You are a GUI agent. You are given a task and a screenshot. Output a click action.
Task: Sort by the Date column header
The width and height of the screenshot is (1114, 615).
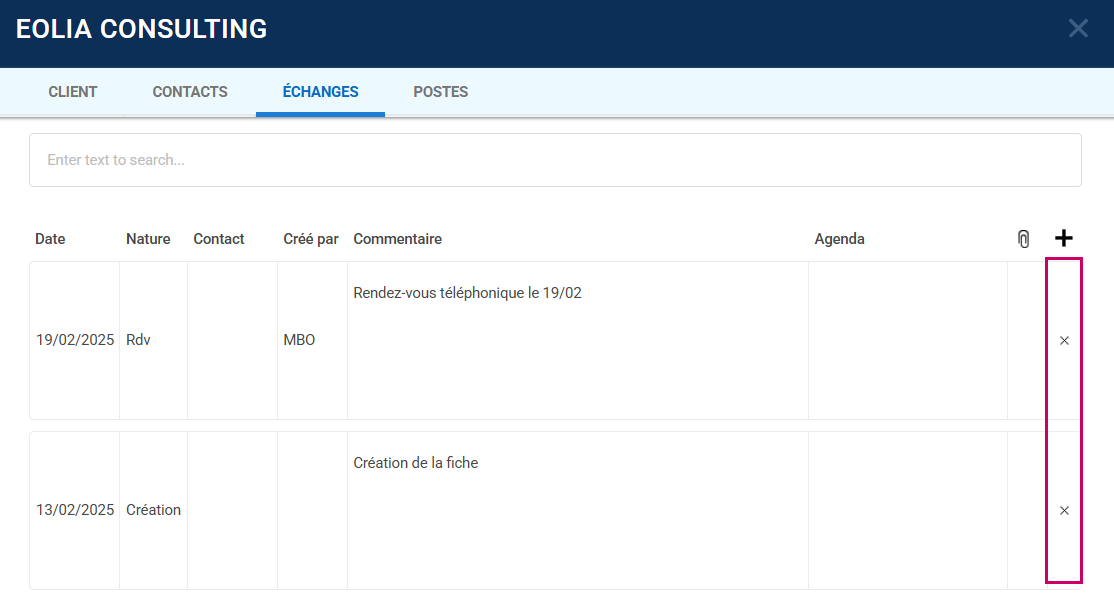click(x=50, y=239)
